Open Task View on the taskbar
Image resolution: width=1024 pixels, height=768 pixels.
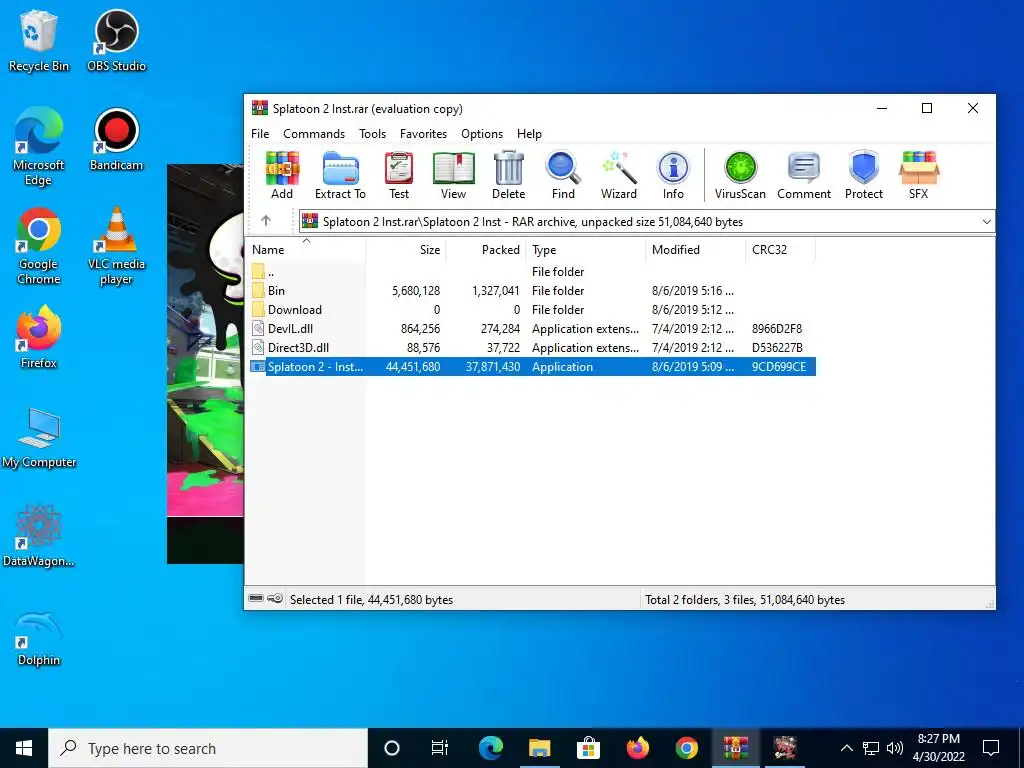click(440, 748)
